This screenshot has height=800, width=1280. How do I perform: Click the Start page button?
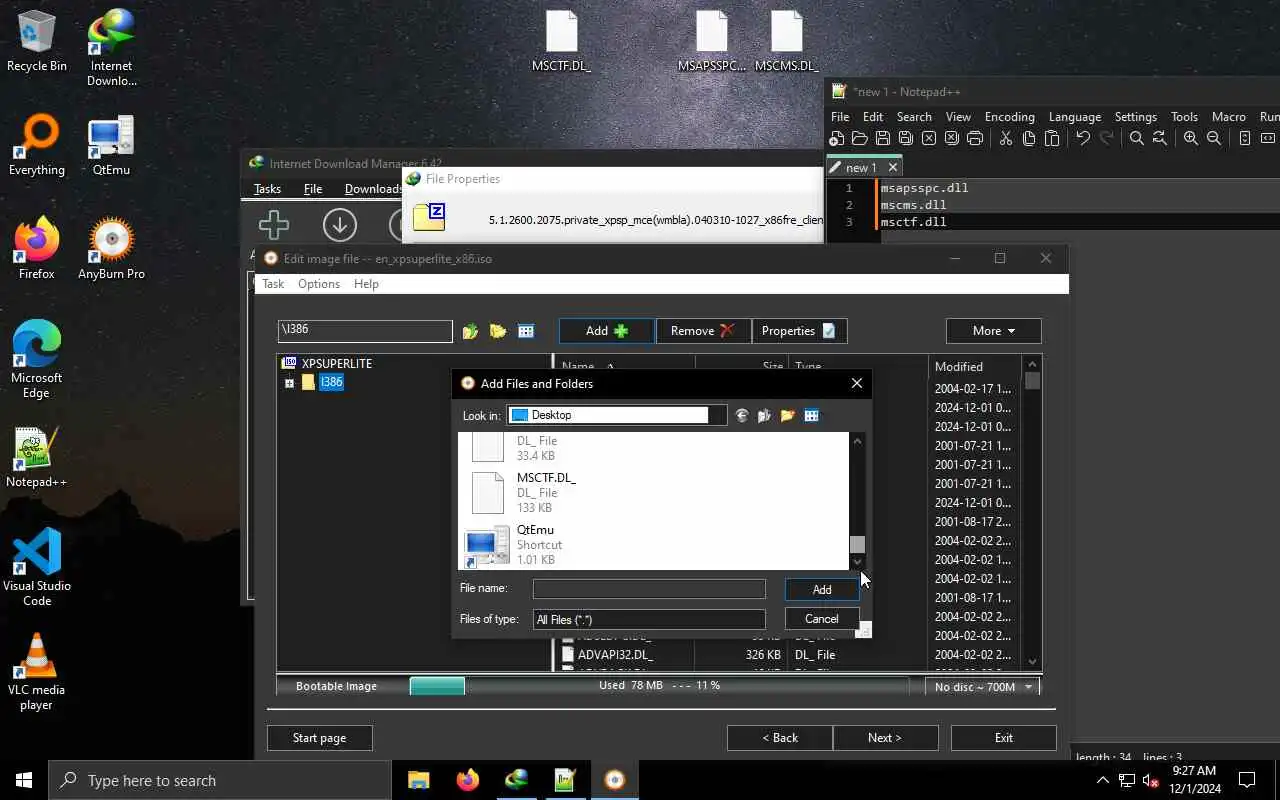[320, 738]
